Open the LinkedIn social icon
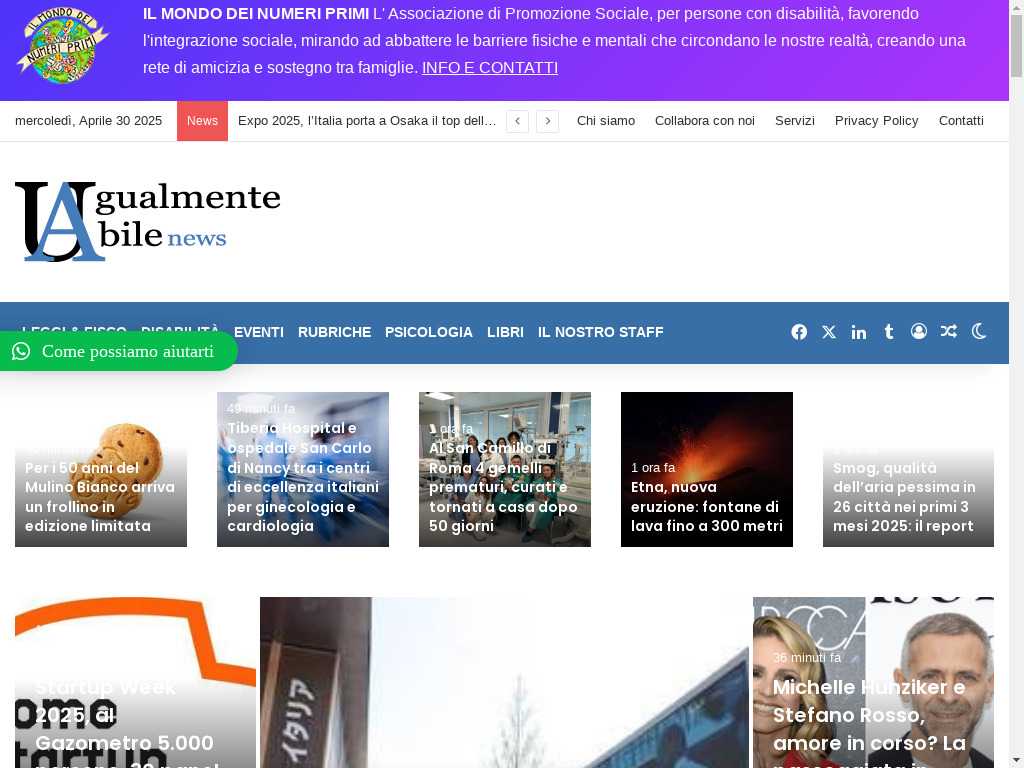 859,332
